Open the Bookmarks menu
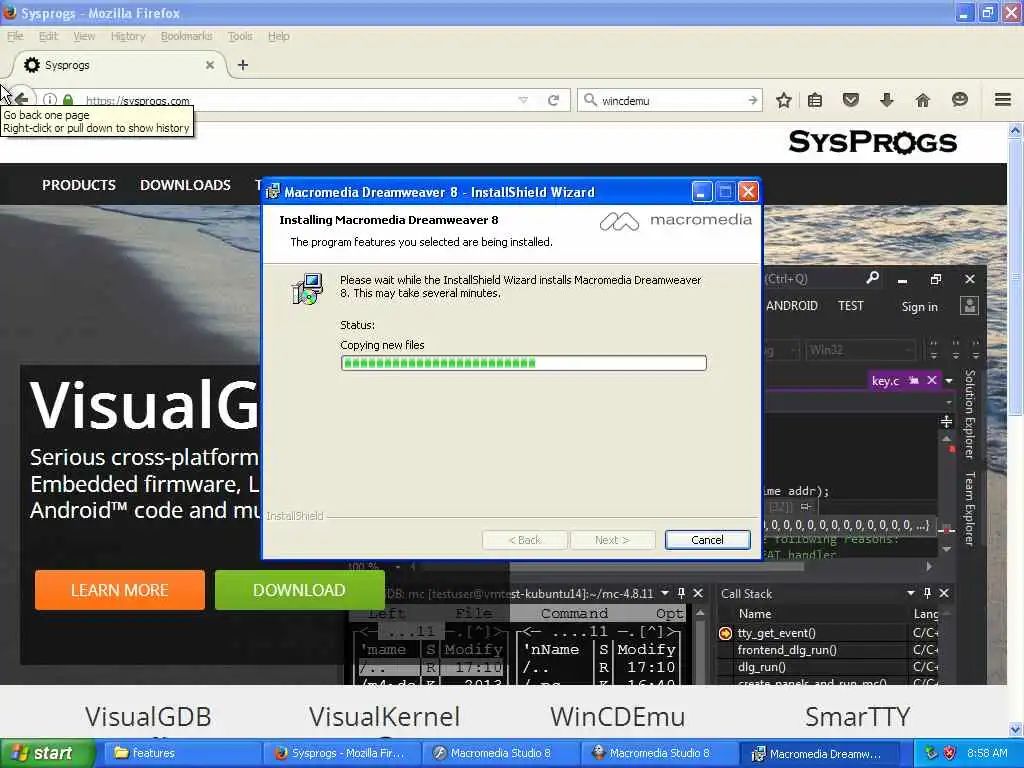Screen dimensions: 1024x768 pos(186,36)
